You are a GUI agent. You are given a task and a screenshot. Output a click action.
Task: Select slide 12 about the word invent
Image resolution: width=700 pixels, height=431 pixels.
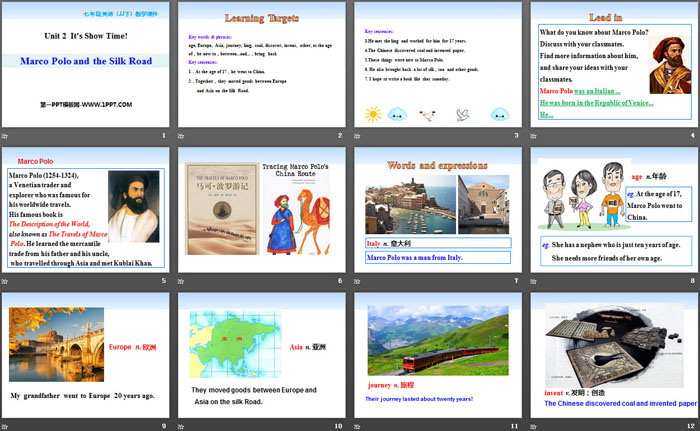614,355
